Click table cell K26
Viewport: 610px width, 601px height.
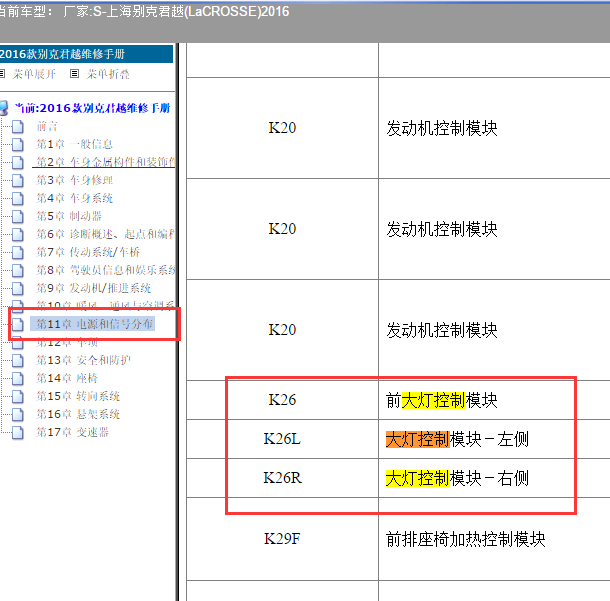pyautogui.click(x=282, y=400)
